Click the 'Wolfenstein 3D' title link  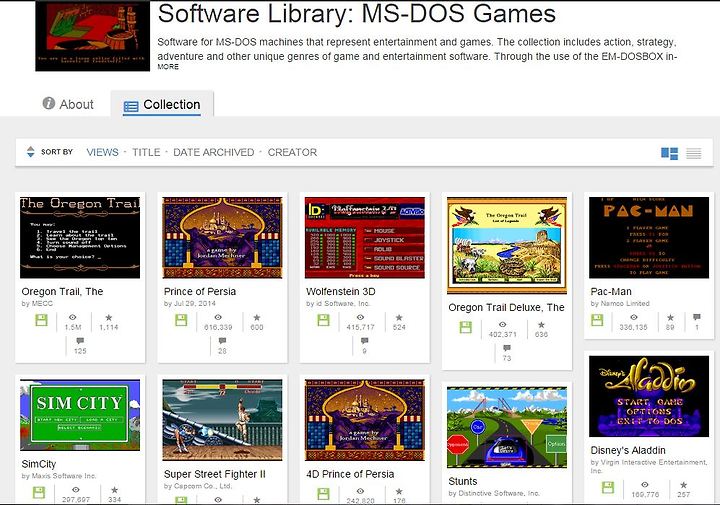tap(341, 292)
